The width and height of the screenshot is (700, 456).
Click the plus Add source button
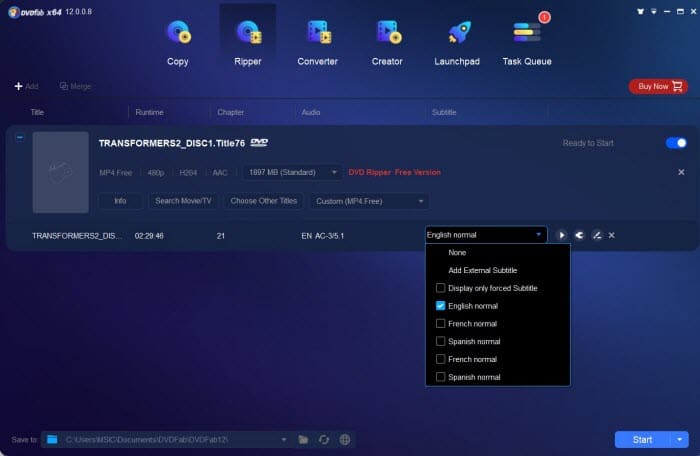click(x=26, y=86)
